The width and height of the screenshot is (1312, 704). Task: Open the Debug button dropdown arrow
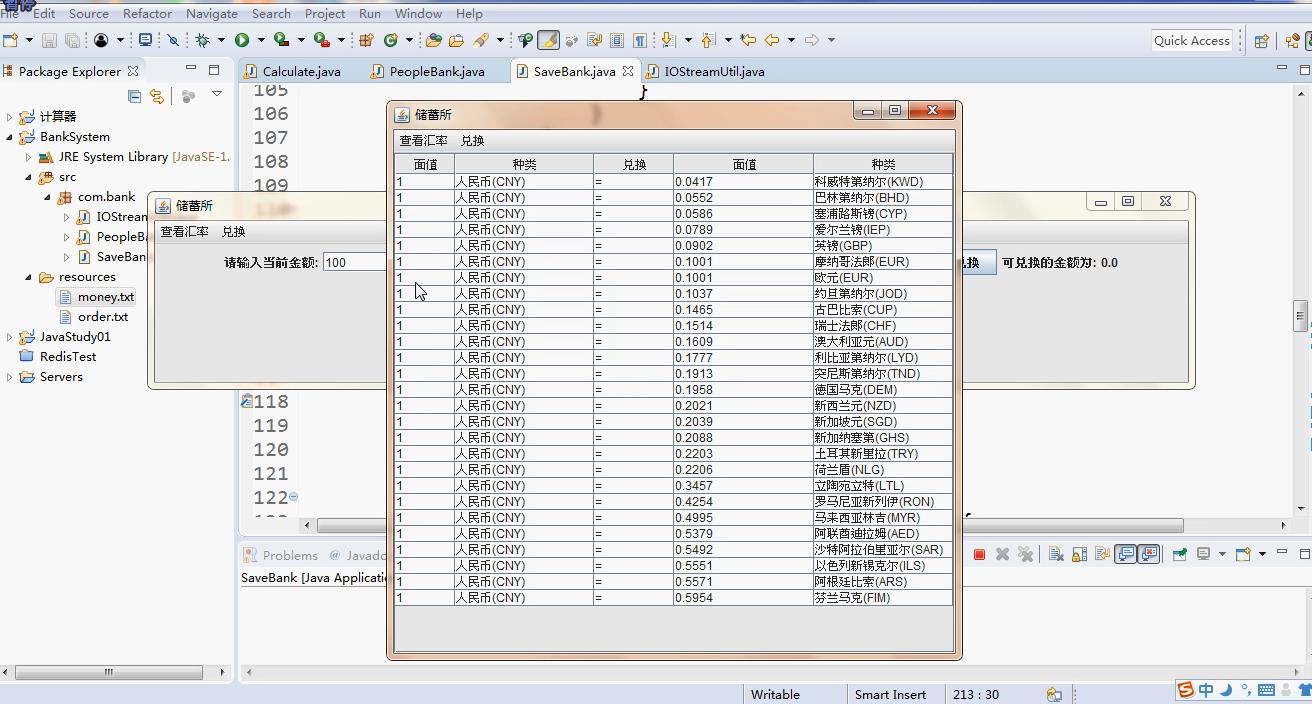pos(221,40)
